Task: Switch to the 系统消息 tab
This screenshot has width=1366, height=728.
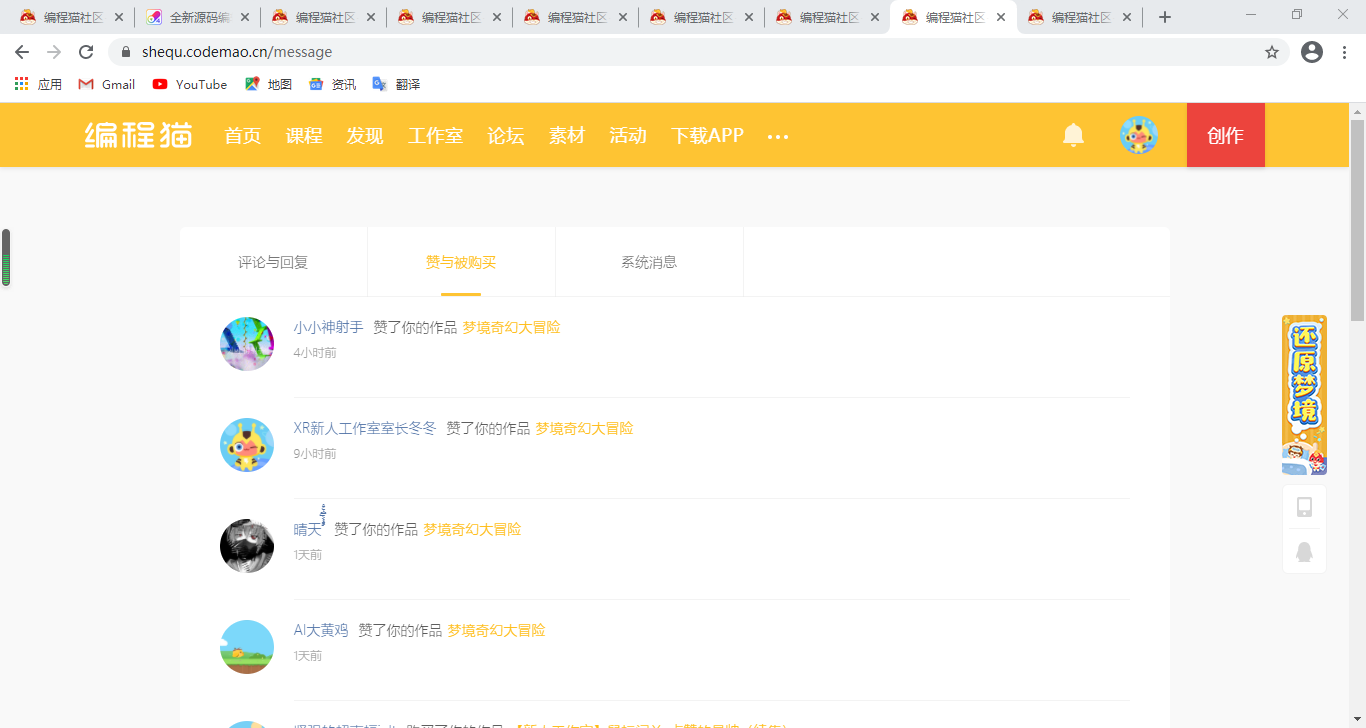Action: tap(649, 262)
